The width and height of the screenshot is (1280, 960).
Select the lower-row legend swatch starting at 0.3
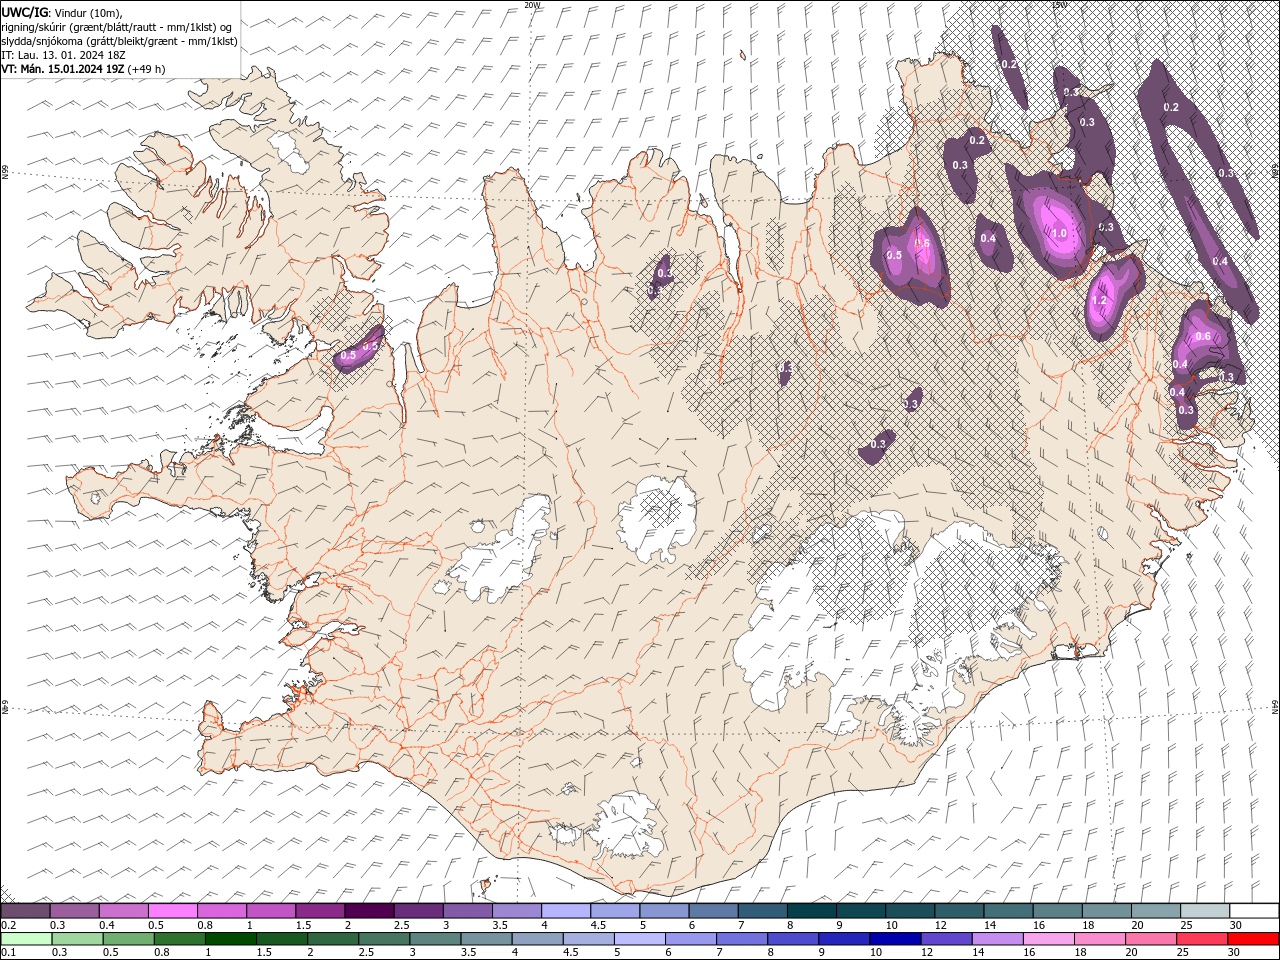point(75,939)
